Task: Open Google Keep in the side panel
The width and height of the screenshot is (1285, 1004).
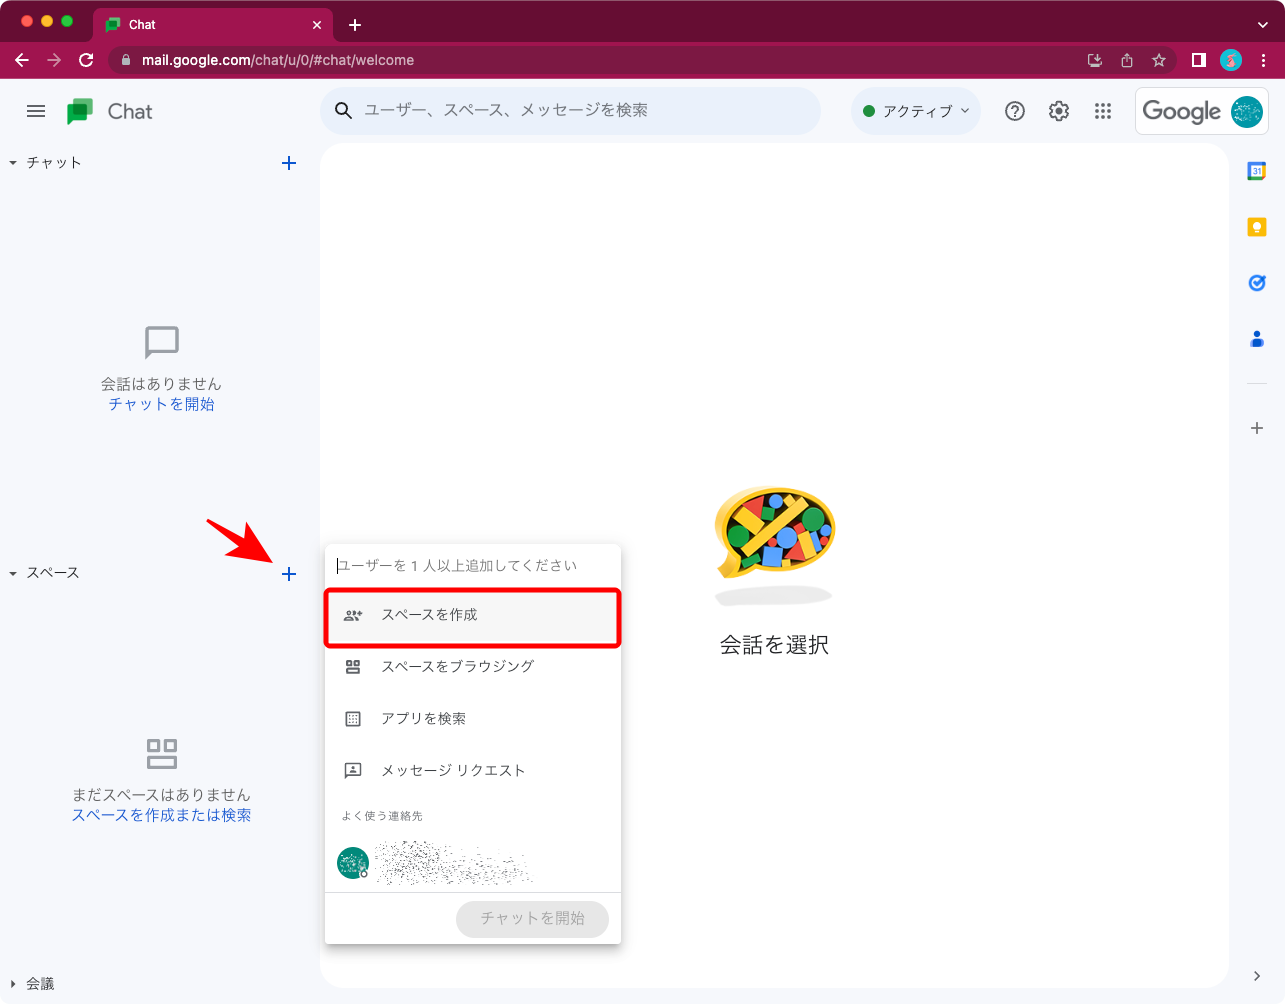Action: click(x=1256, y=226)
